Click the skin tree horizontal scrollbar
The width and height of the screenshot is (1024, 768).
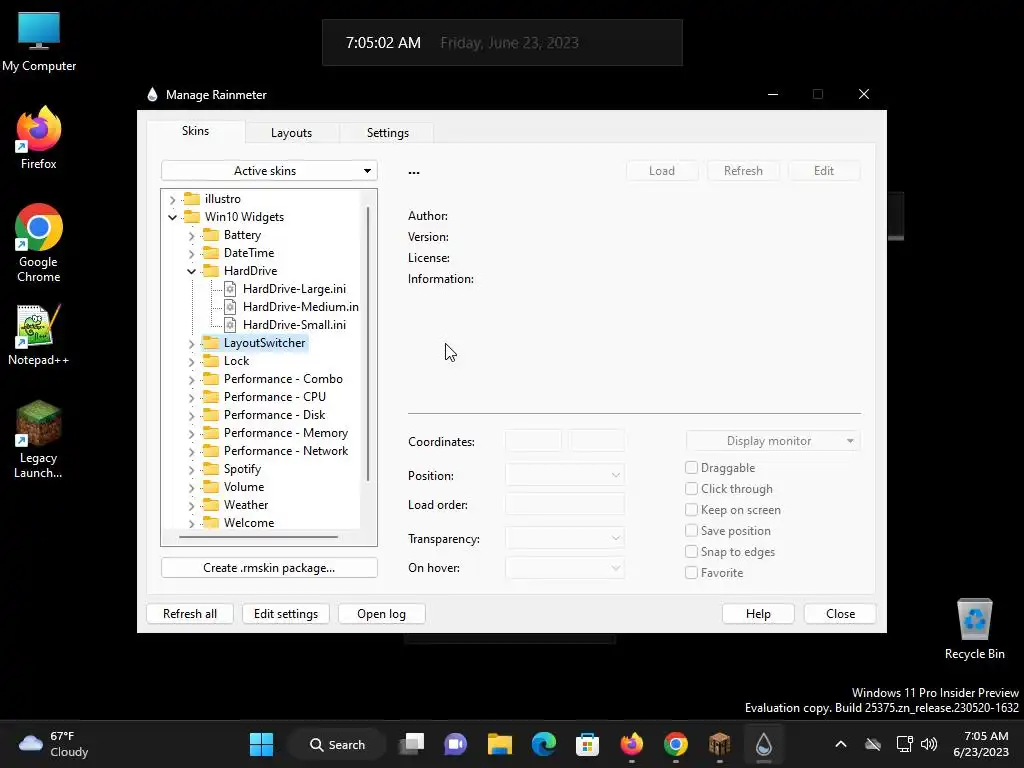[259, 537]
